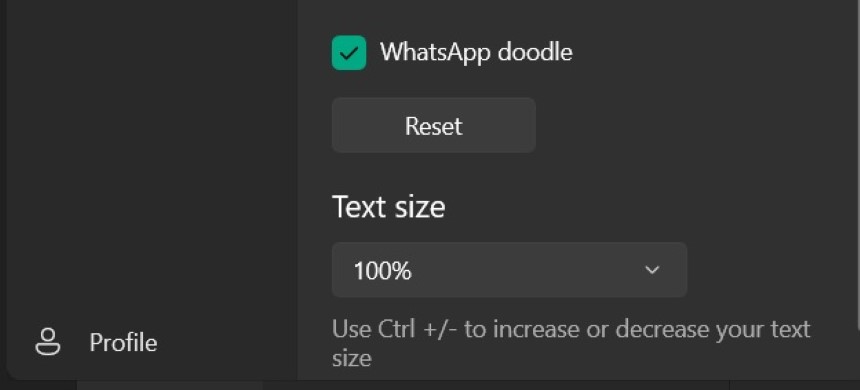The height and width of the screenshot is (390, 860).
Task: Click the green checkmark icon beside WhatsApp doodle
Action: (x=349, y=53)
